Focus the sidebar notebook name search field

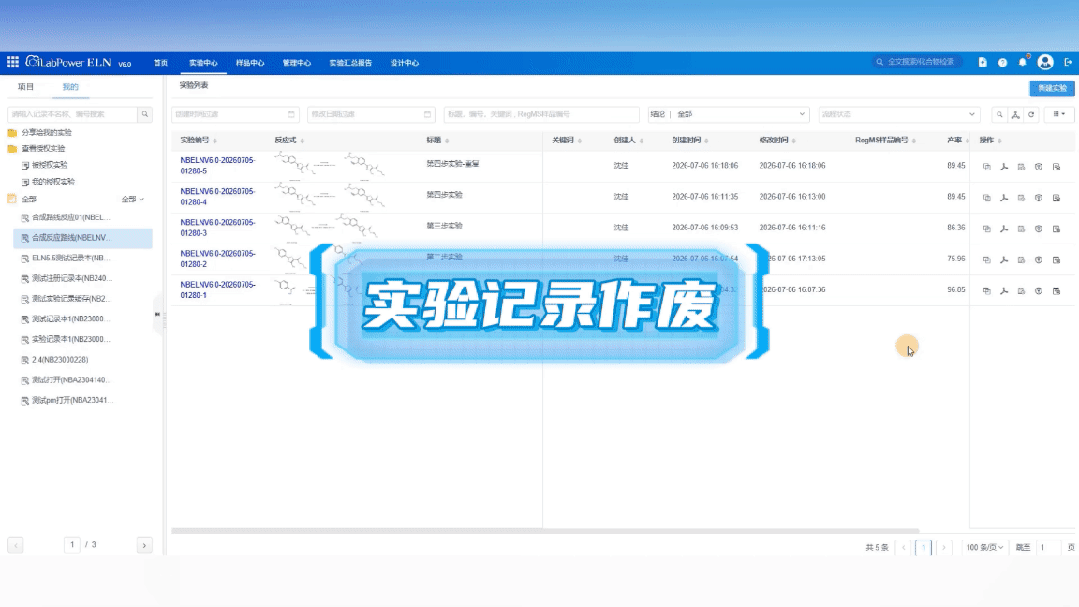click(72, 114)
